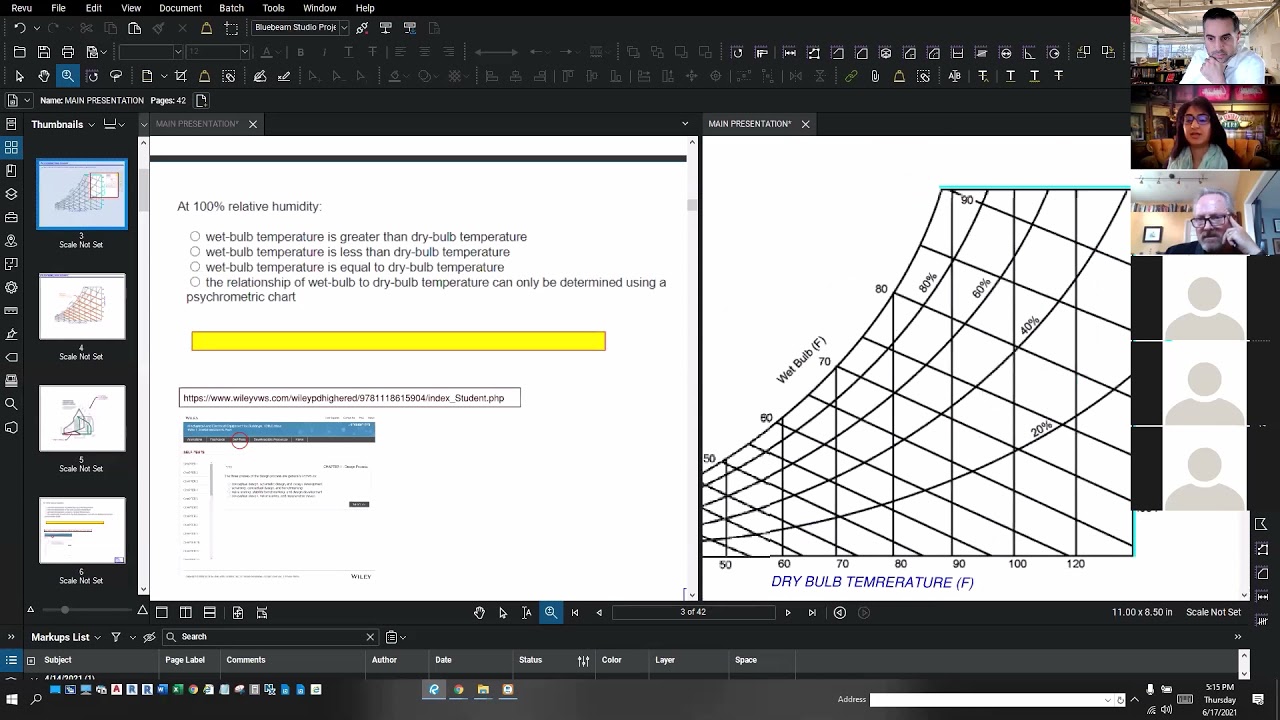Select the arrow Select tool in the top toolbar

19,76
